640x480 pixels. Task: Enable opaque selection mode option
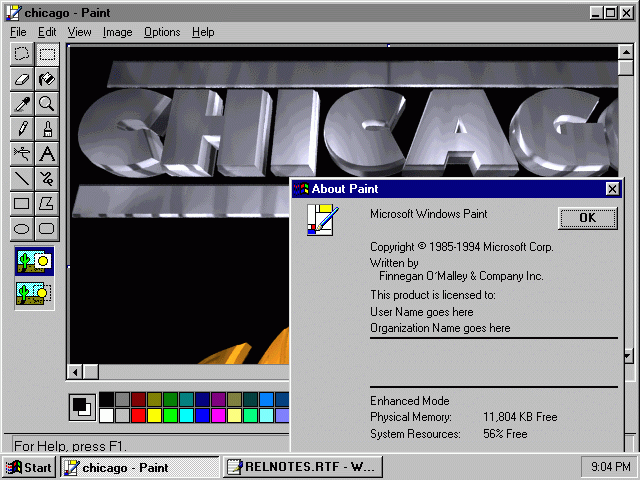tap(34, 261)
